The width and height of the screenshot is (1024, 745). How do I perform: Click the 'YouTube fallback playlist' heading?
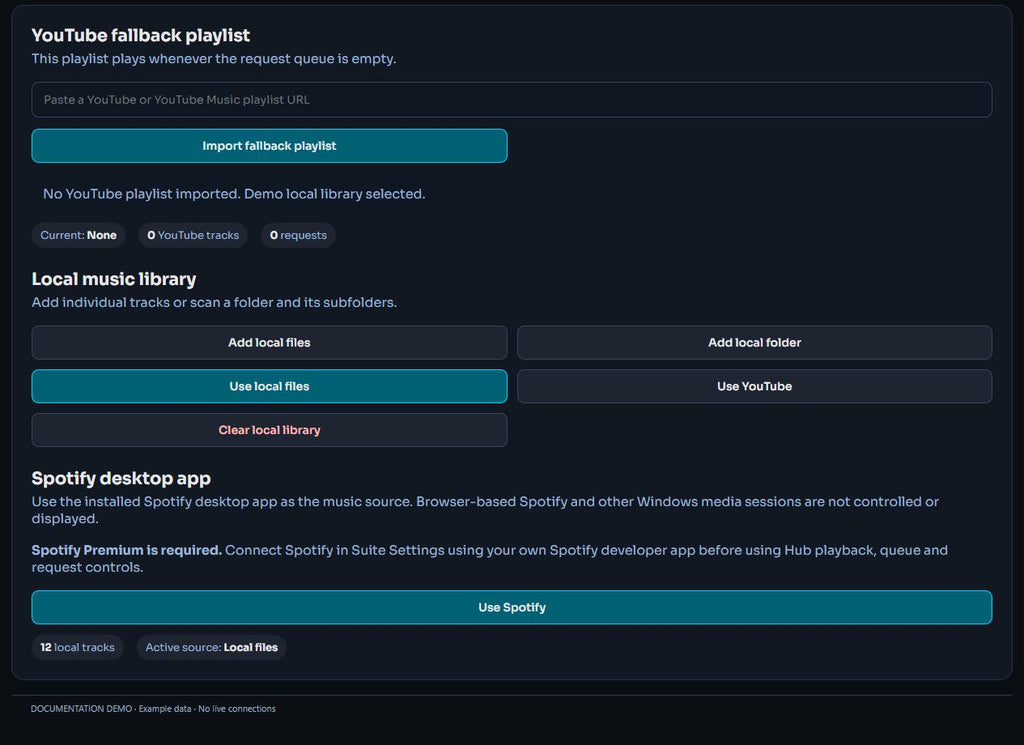point(140,35)
